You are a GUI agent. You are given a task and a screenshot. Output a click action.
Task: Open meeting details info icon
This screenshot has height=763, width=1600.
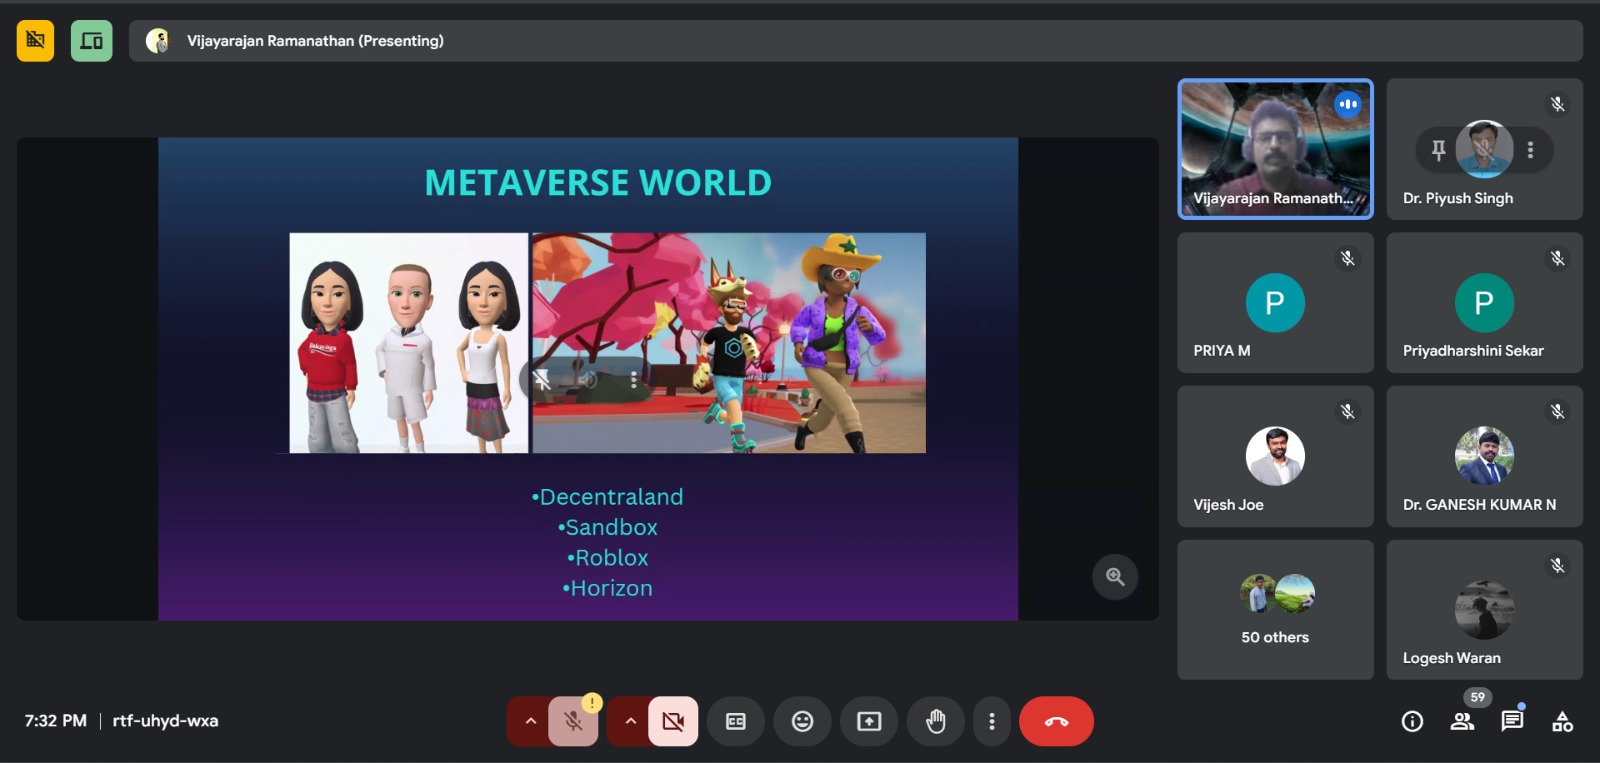tap(1412, 721)
